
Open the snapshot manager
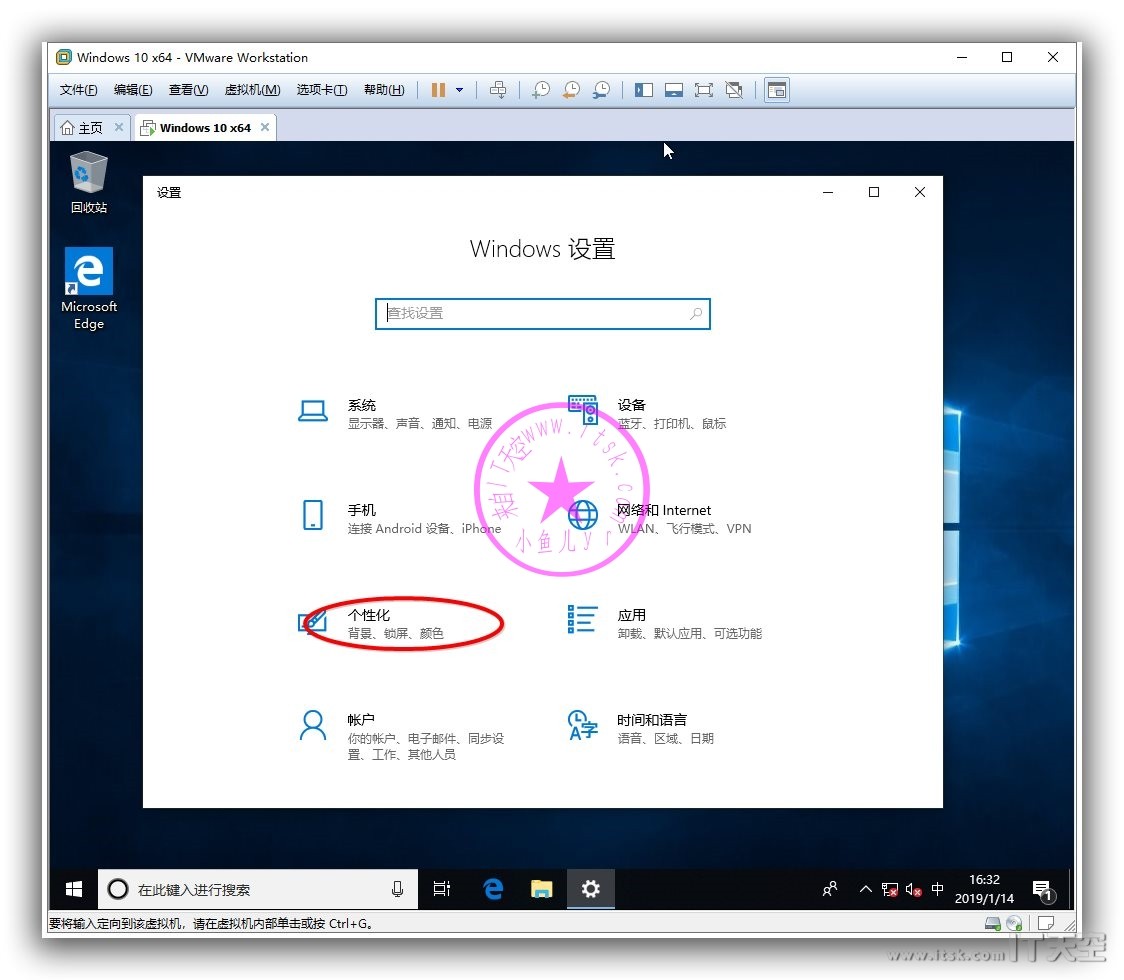pos(601,90)
